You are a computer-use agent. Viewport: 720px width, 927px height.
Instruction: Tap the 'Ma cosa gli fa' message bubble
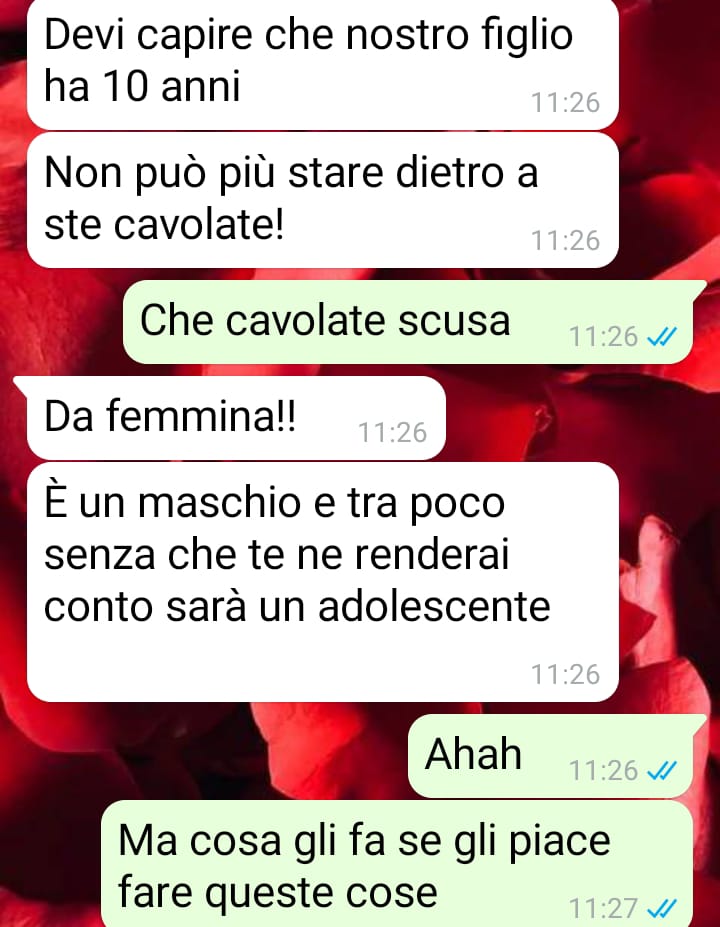click(397, 864)
